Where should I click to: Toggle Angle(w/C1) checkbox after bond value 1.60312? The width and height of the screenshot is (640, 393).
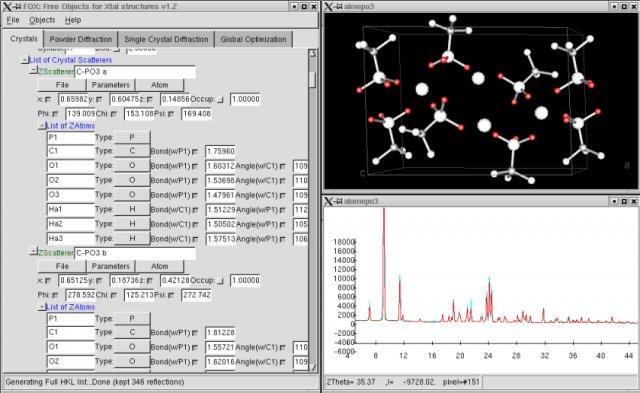pyautogui.click(x=283, y=166)
